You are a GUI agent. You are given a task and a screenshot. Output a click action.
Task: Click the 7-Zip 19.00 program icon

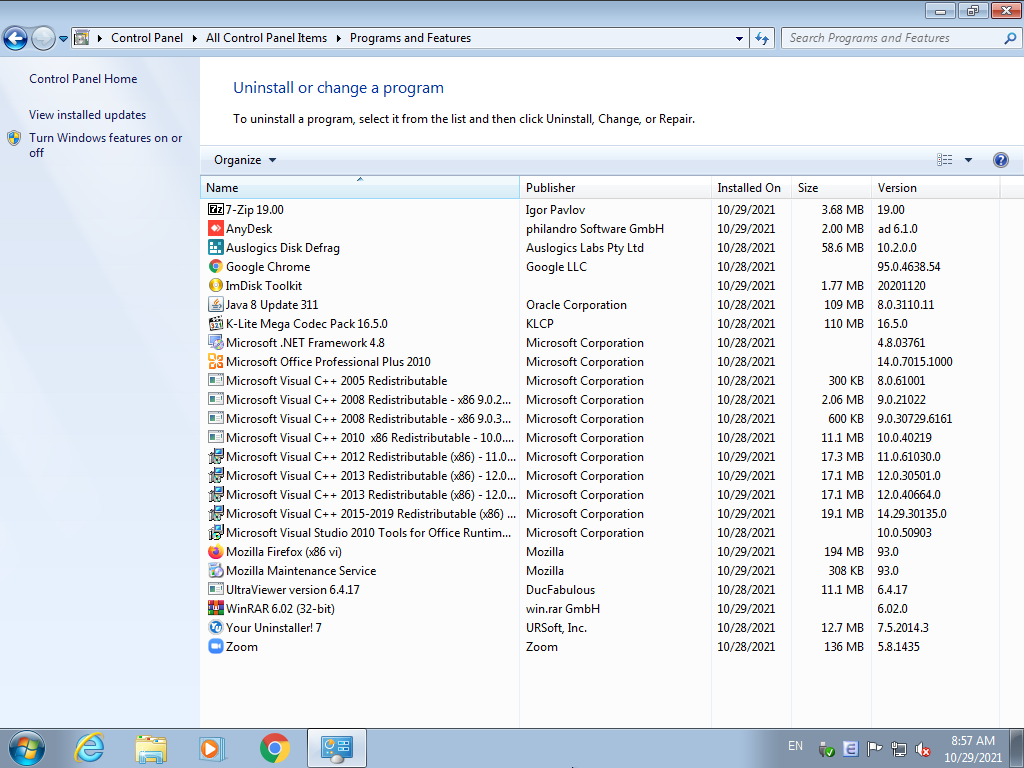(215, 210)
